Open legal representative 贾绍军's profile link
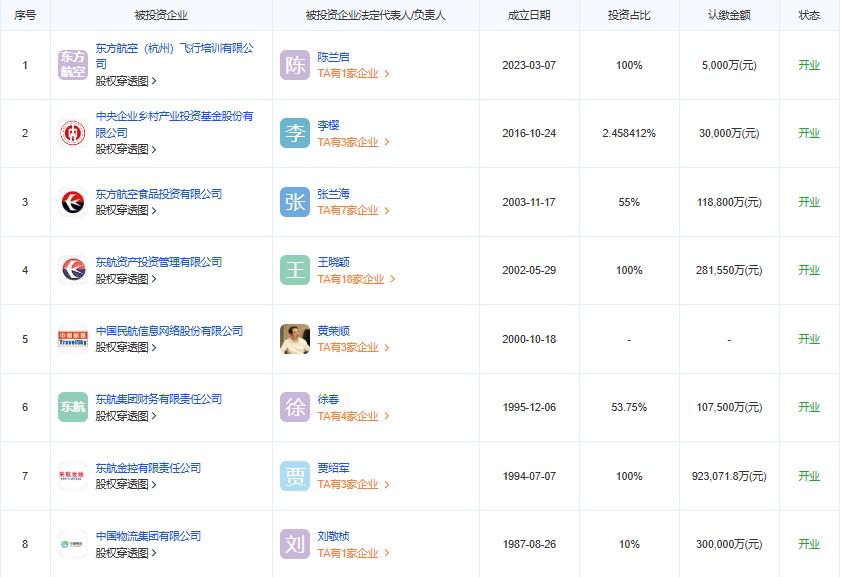This screenshot has height=577, width=841. point(333,468)
